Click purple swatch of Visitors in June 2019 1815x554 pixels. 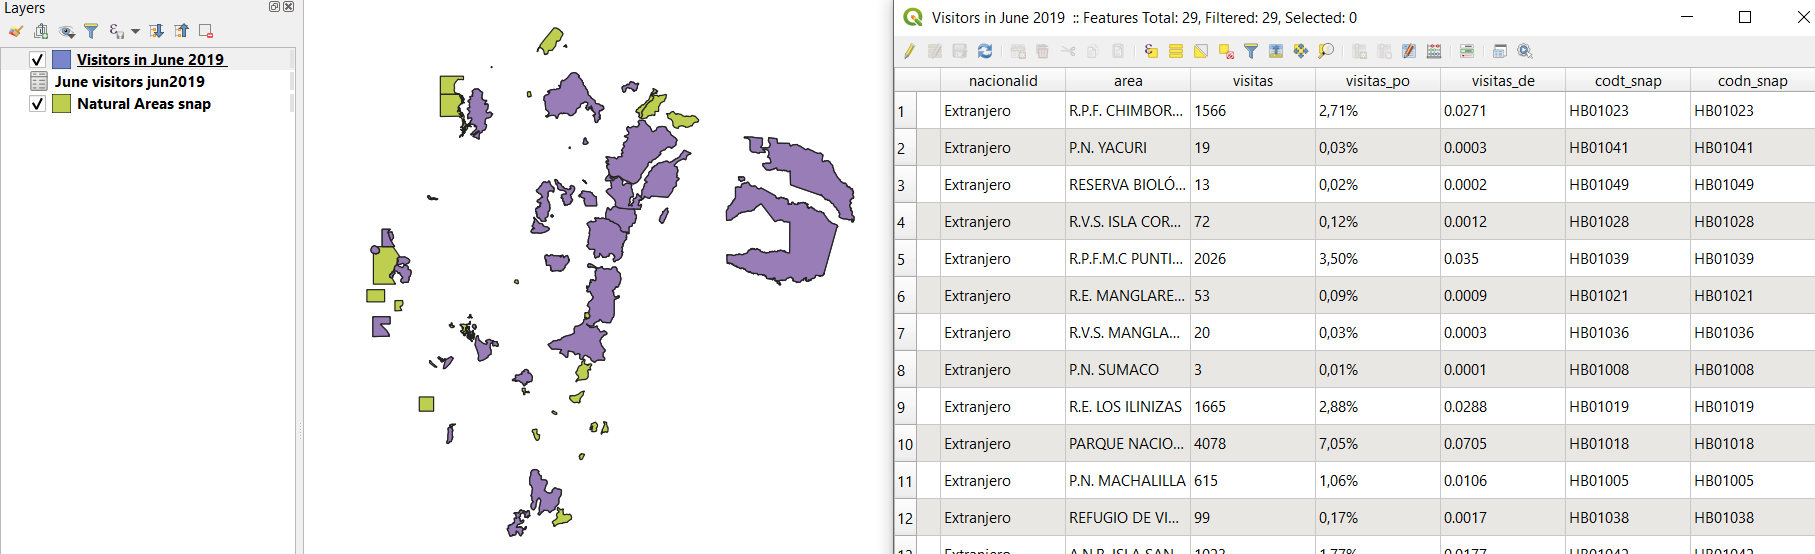tap(61, 59)
